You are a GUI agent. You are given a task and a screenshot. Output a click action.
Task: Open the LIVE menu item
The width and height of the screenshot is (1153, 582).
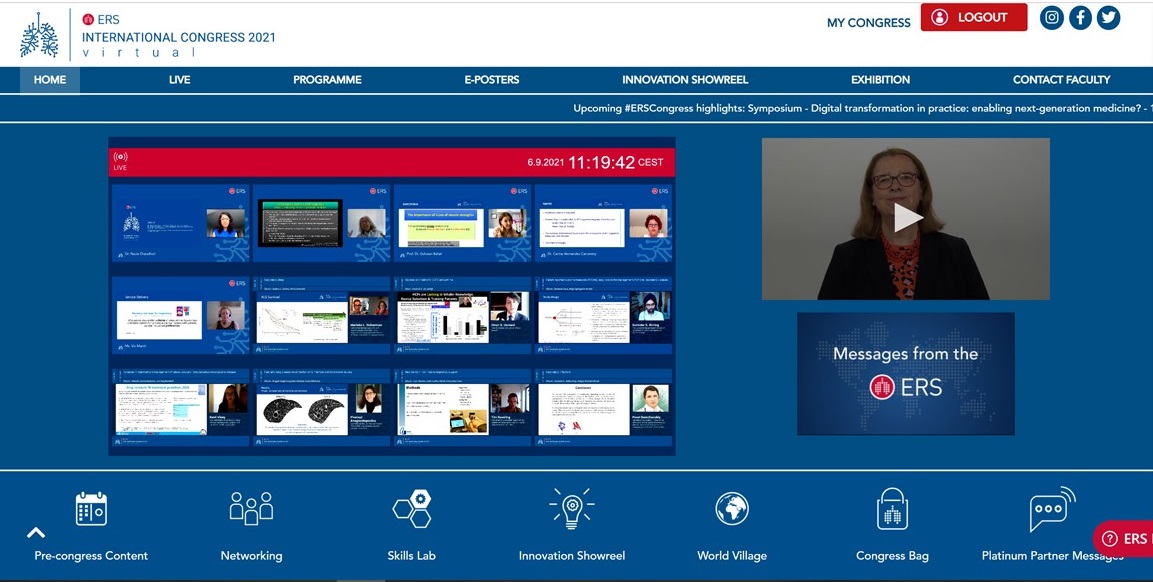pos(179,79)
